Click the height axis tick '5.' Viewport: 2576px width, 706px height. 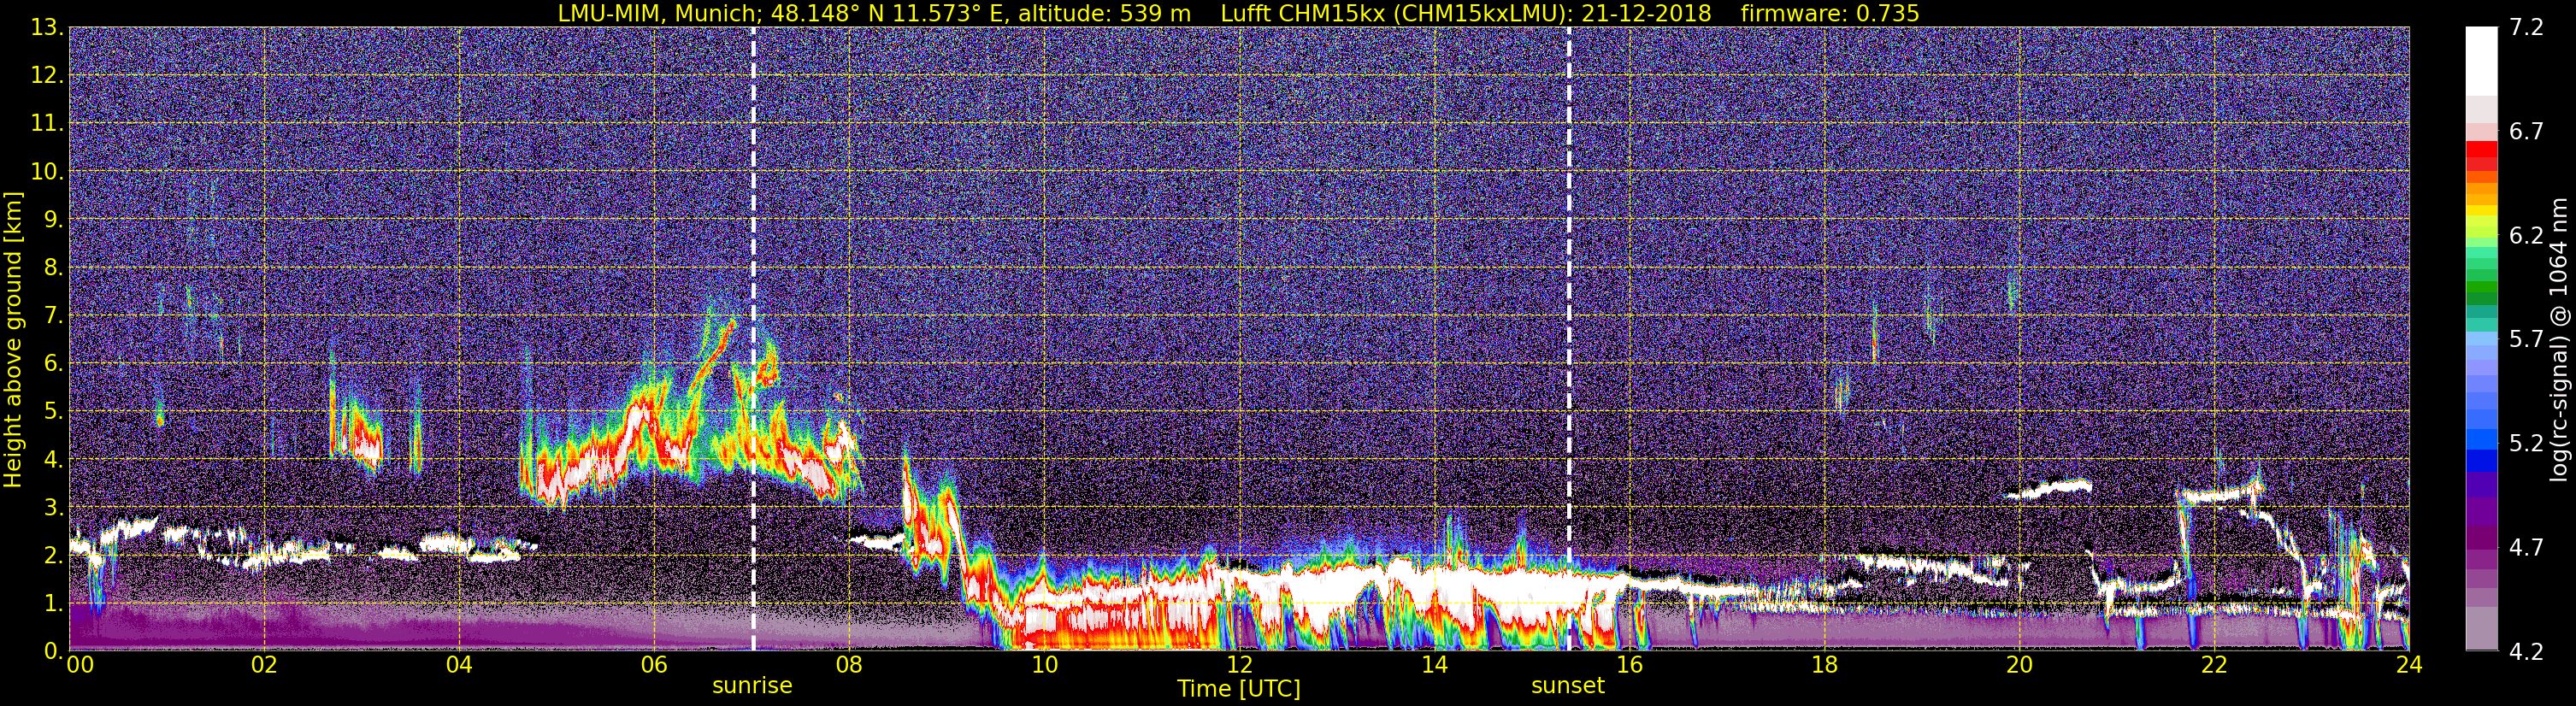point(53,412)
